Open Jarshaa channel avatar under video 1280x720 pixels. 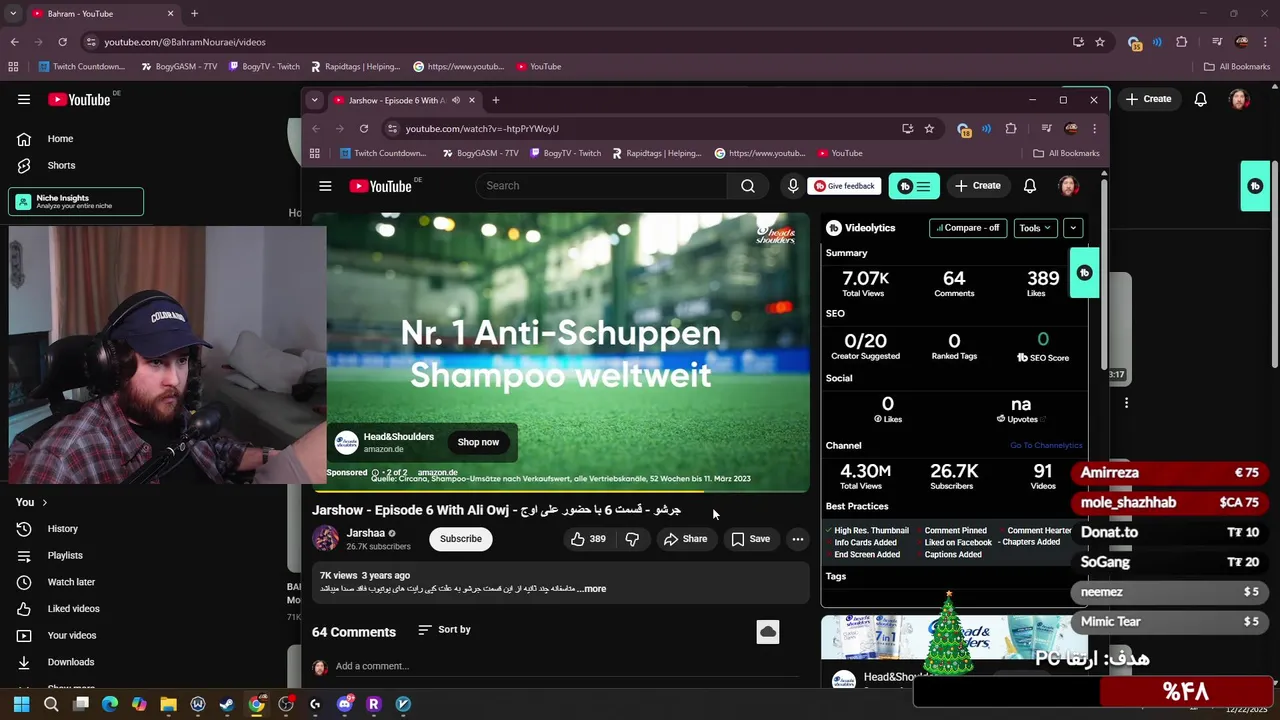[326, 539]
